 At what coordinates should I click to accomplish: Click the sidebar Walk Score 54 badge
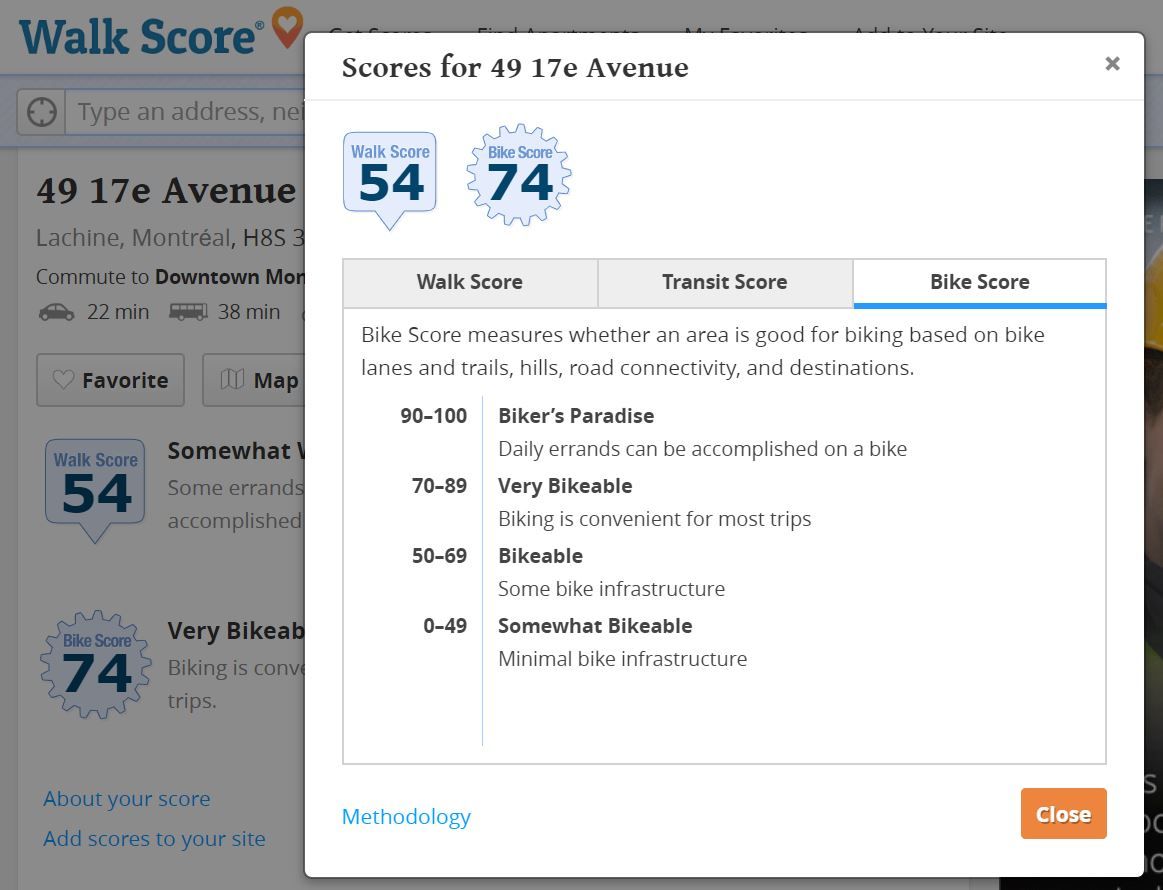click(x=95, y=488)
